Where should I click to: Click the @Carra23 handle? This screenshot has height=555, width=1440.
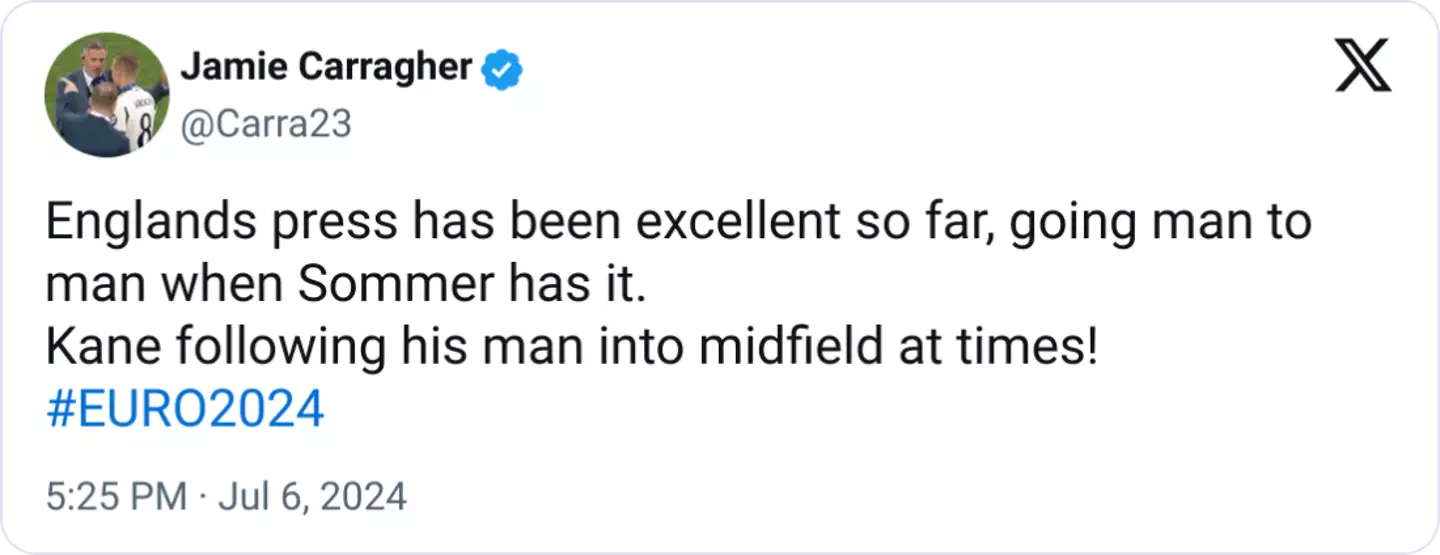coord(266,123)
